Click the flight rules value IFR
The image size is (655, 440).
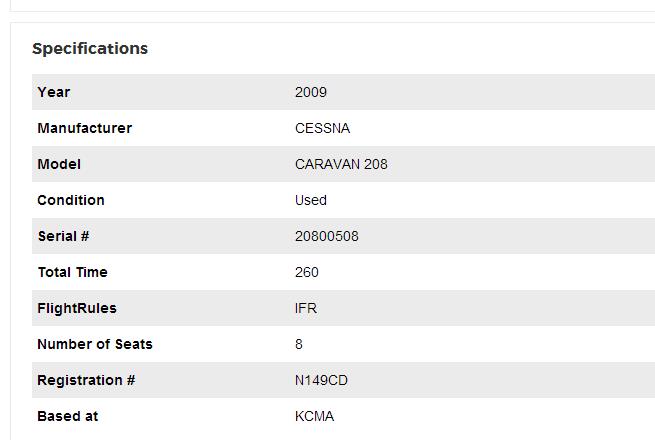click(x=306, y=308)
